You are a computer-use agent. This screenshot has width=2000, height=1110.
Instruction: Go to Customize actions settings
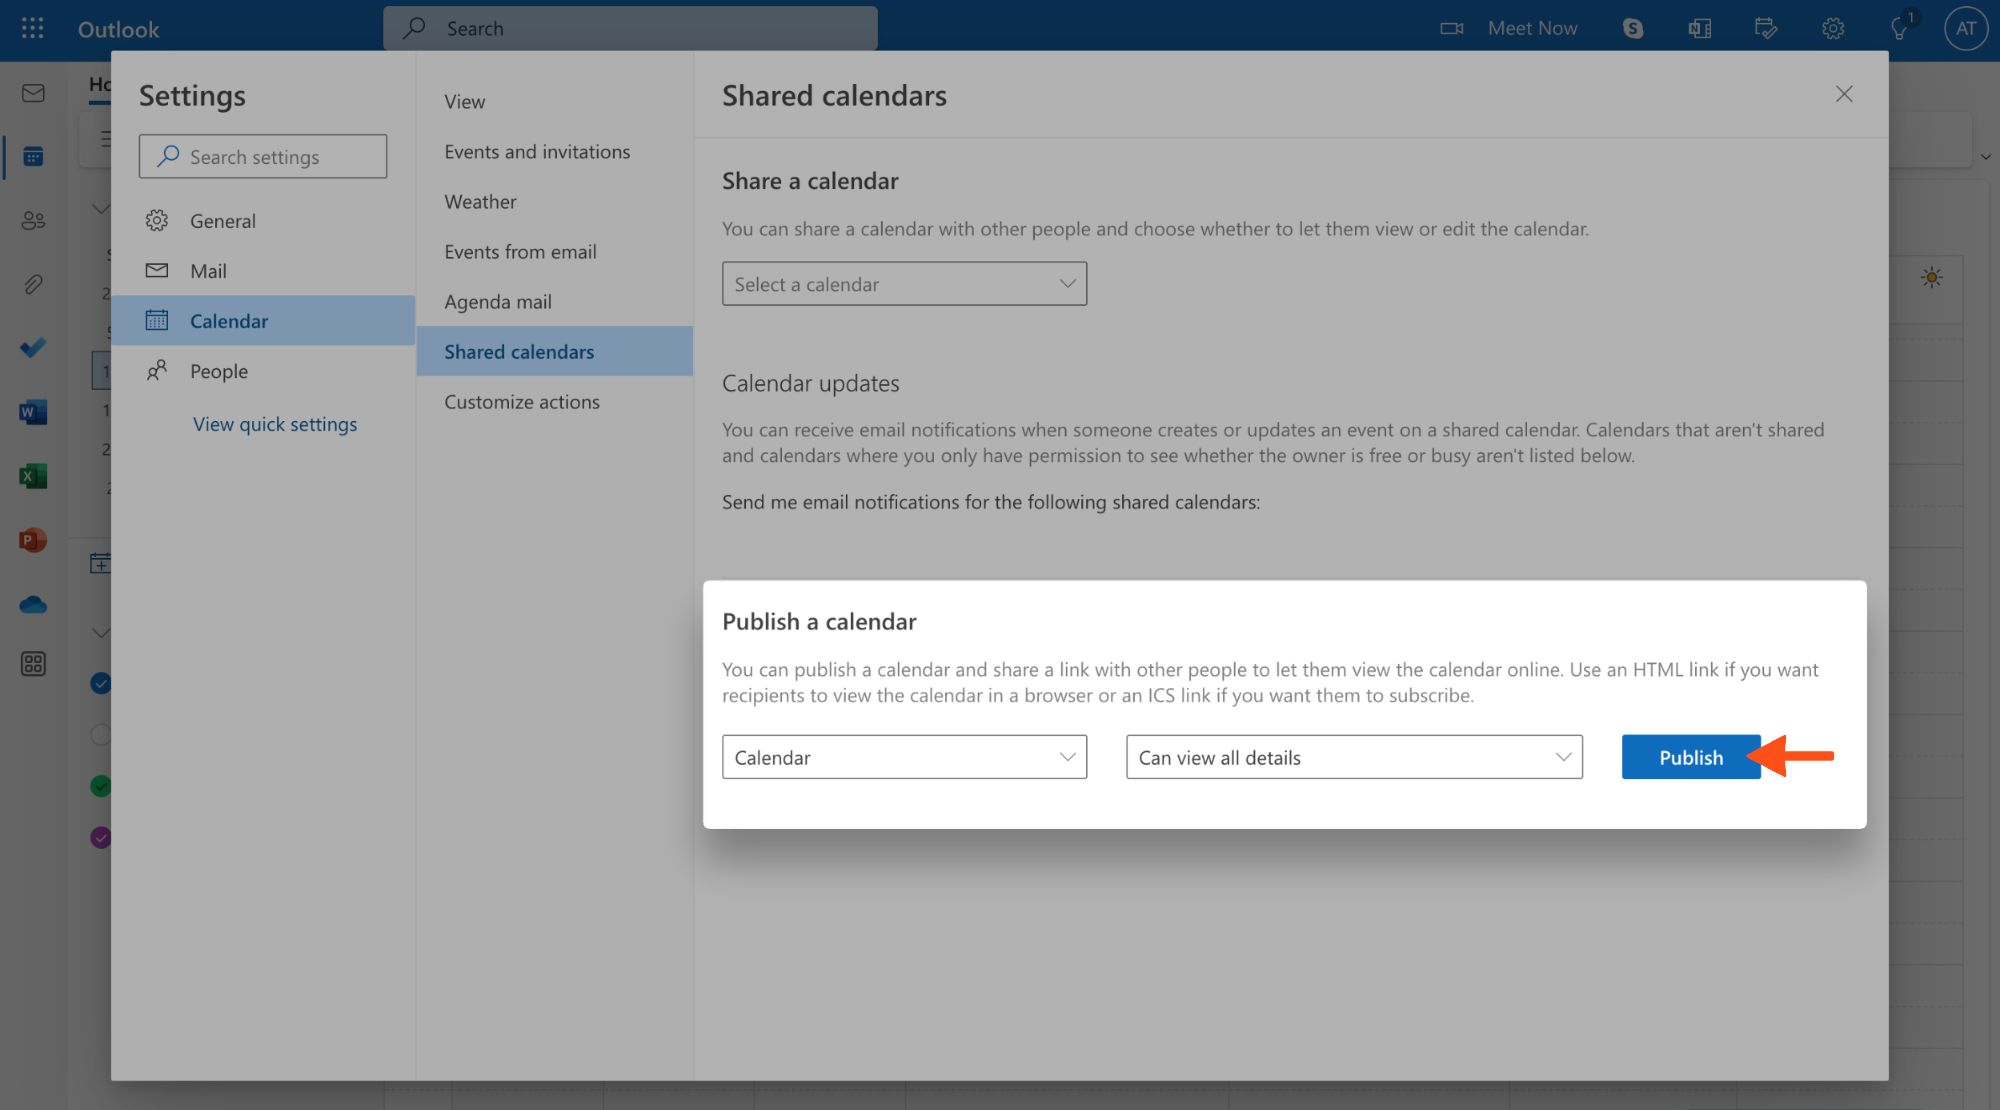point(522,402)
